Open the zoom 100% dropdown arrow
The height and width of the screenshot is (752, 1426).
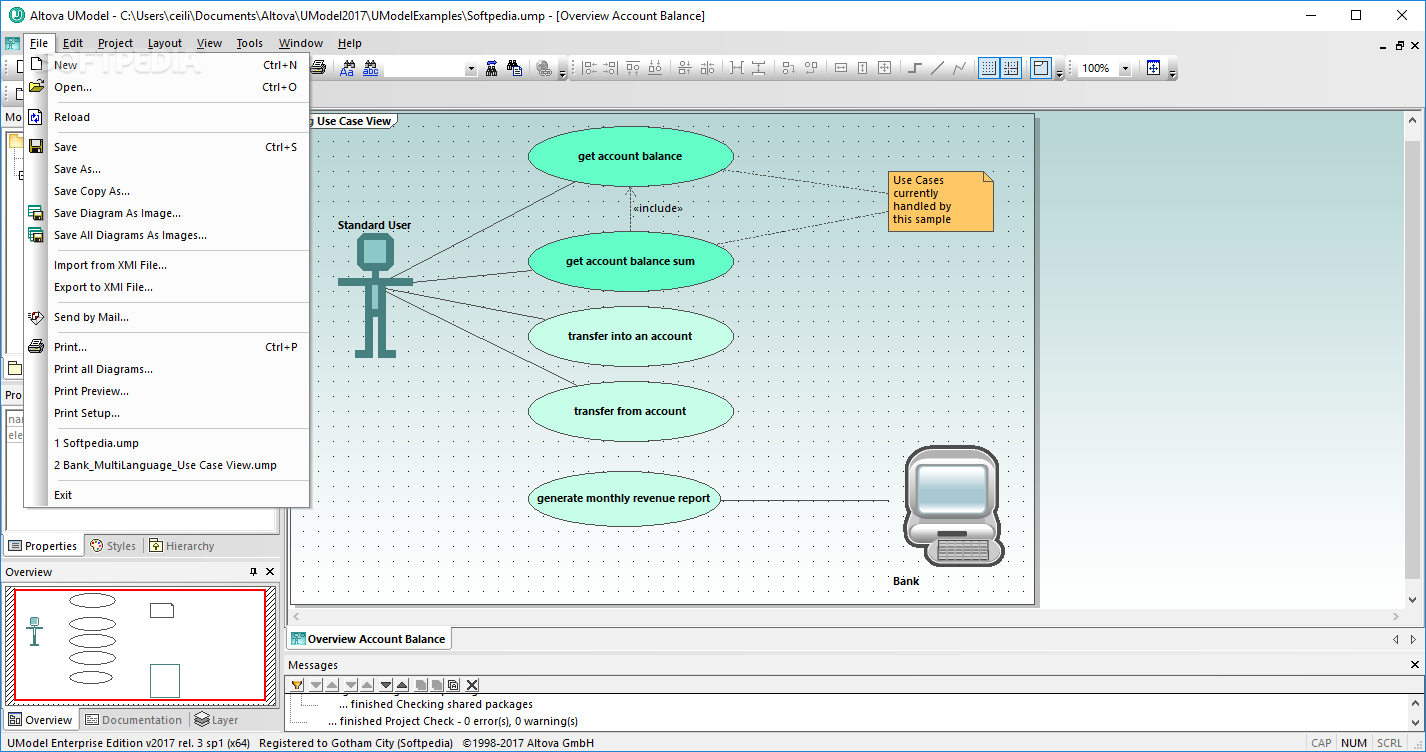click(1125, 68)
